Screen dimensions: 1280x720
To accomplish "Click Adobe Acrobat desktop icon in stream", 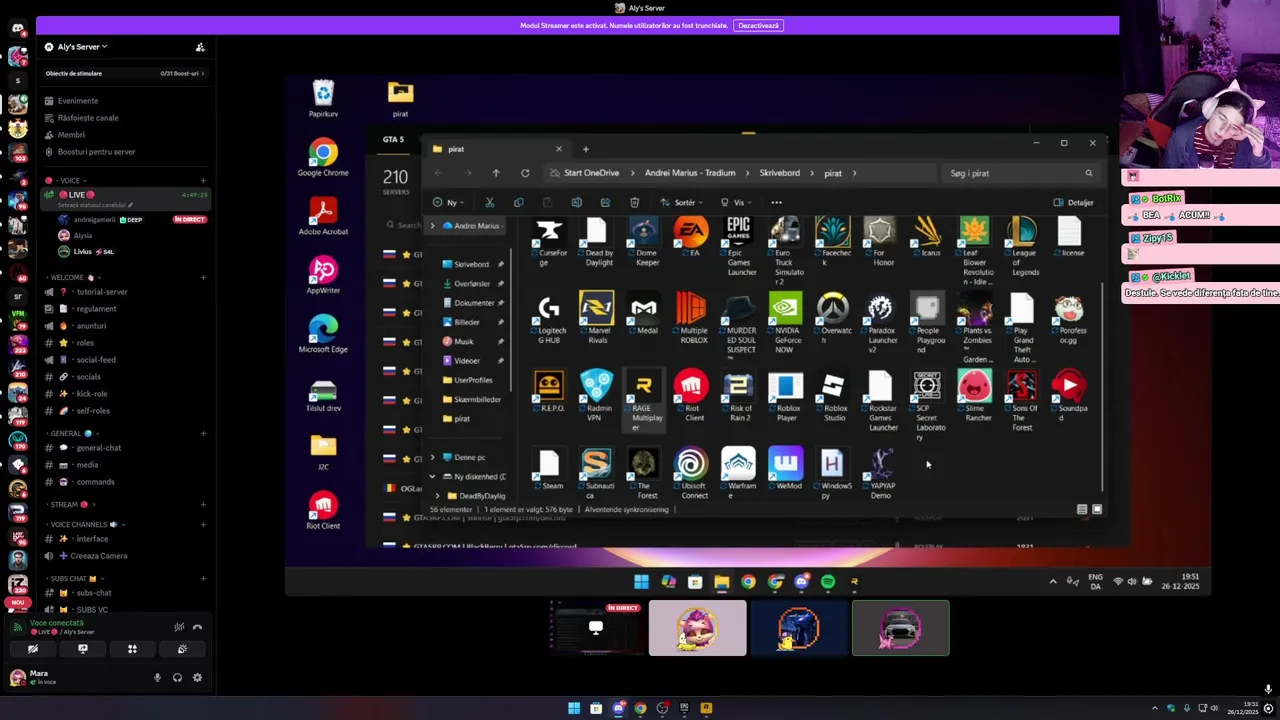I will (x=323, y=216).
